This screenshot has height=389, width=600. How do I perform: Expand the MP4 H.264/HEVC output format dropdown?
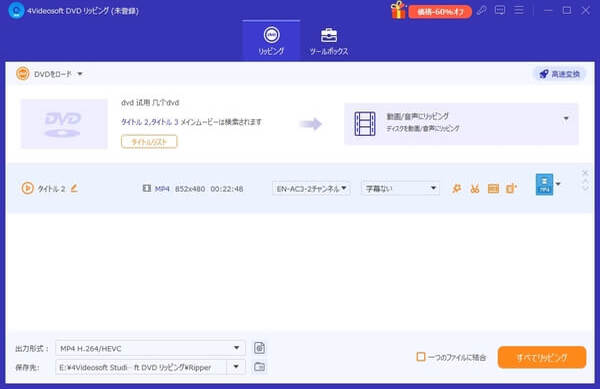(150, 348)
